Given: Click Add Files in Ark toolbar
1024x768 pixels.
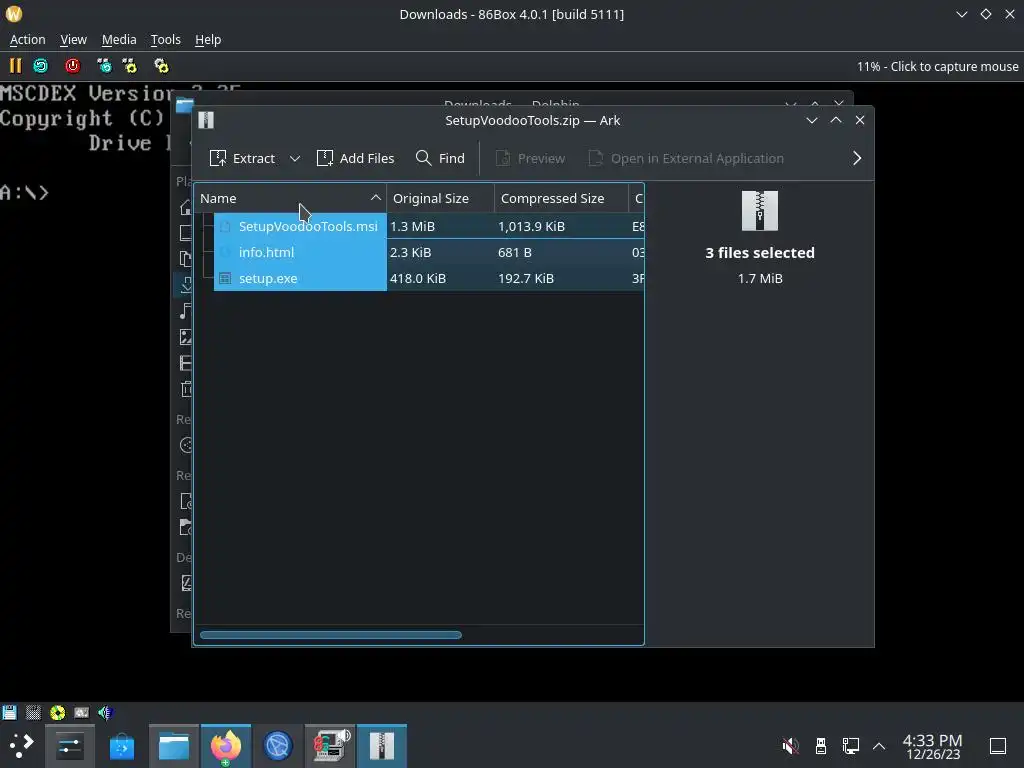Looking at the screenshot, I should [x=355, y=158].
